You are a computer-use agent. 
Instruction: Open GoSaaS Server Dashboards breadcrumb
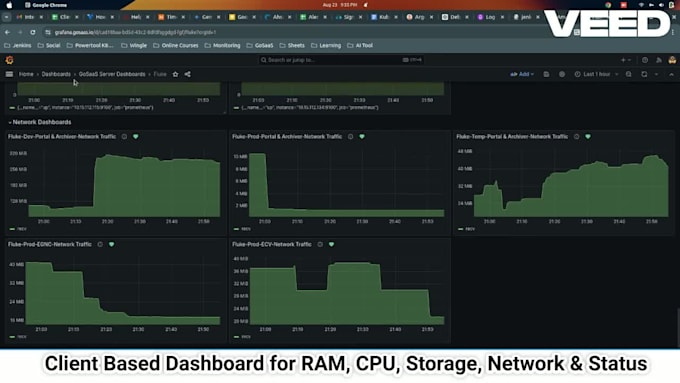pyautogui.click(x=112, y=74)
